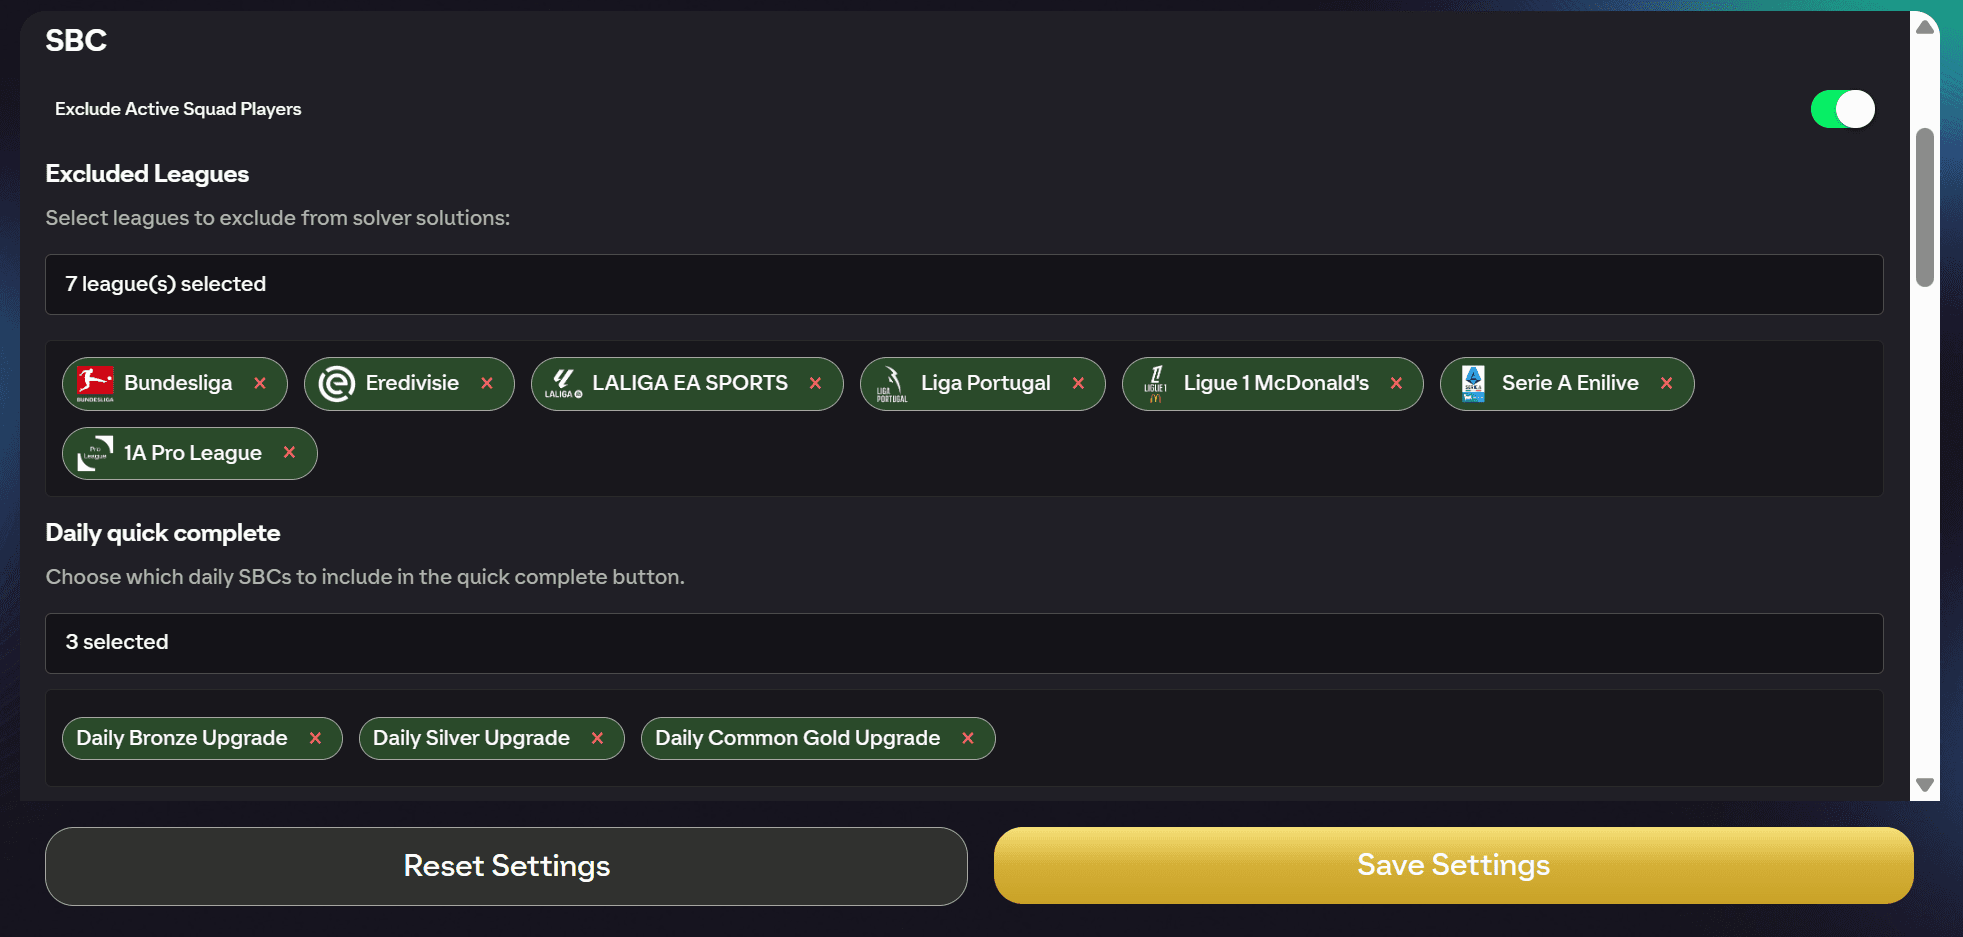Remove Daily Bronze Upgrade chip
Image resolution: width=1963 pixels, height=937 pixels.
[x=315, y=738]
